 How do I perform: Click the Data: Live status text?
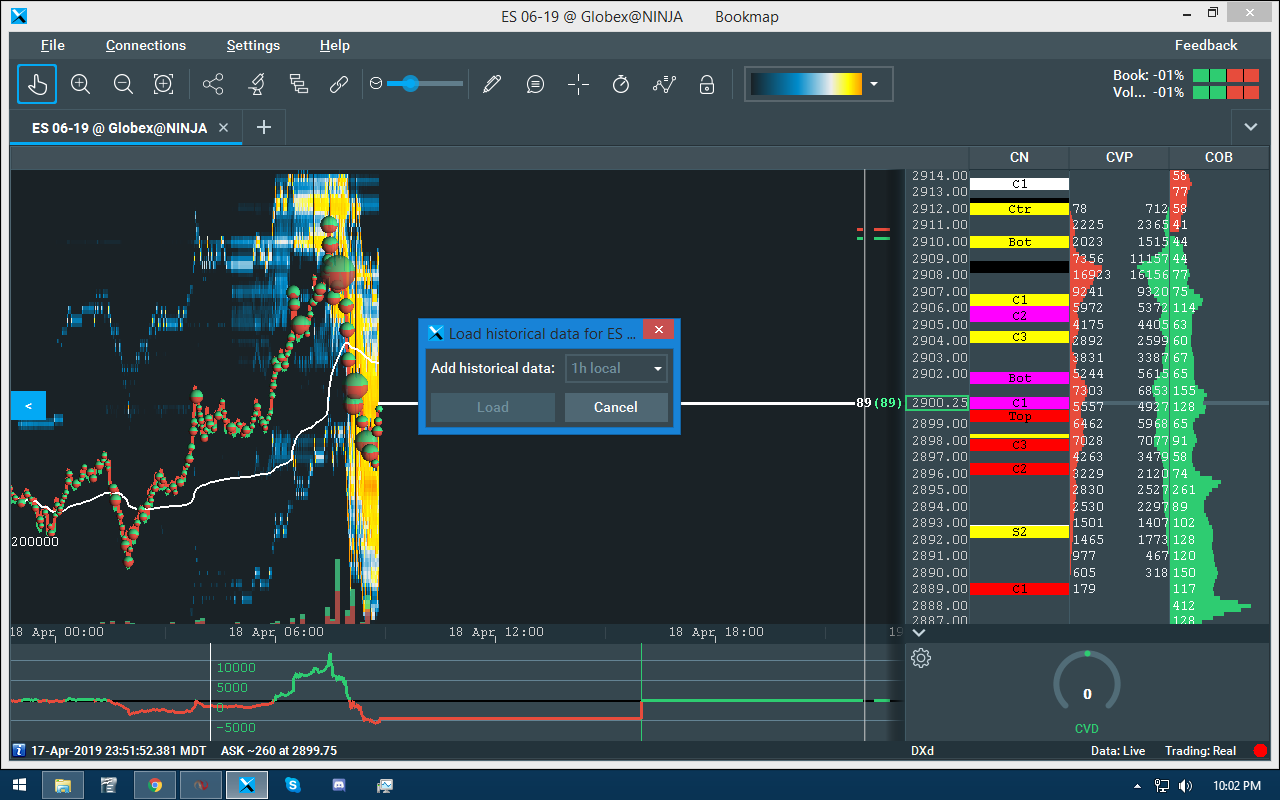coord(1118,751)
